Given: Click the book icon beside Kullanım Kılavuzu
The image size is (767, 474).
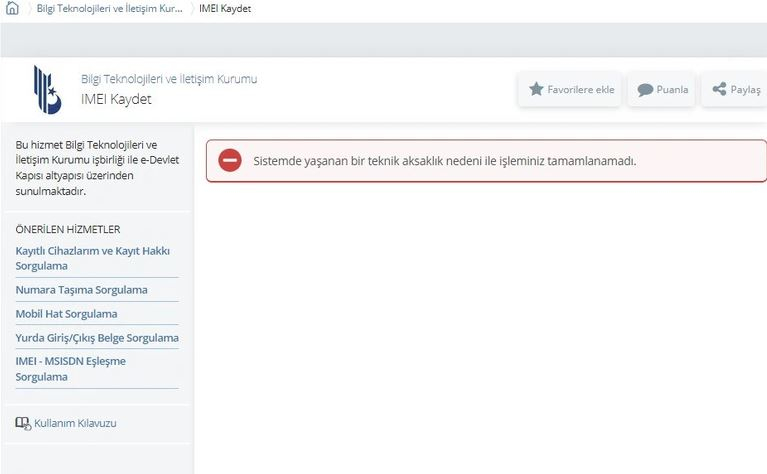Looking at the screenshot, I should coord(23,423).
